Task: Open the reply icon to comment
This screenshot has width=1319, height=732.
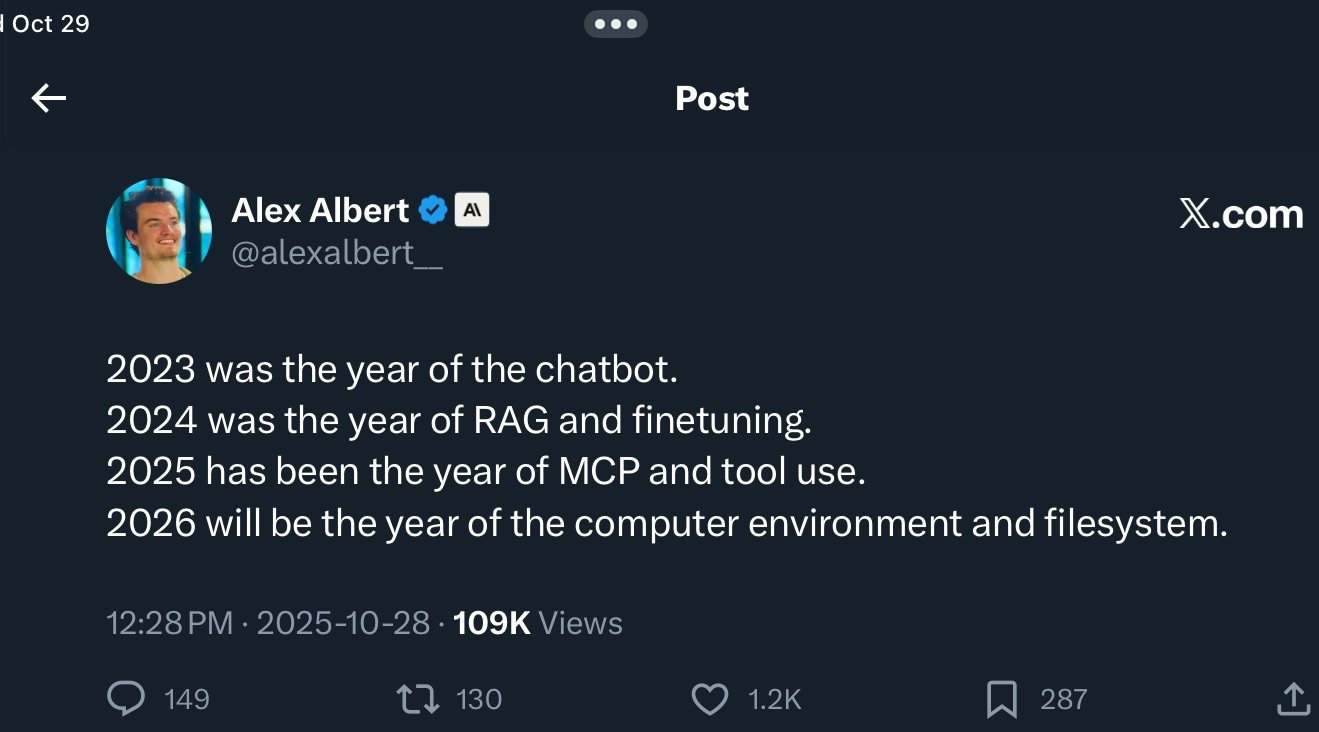Action: click(126, 699)
